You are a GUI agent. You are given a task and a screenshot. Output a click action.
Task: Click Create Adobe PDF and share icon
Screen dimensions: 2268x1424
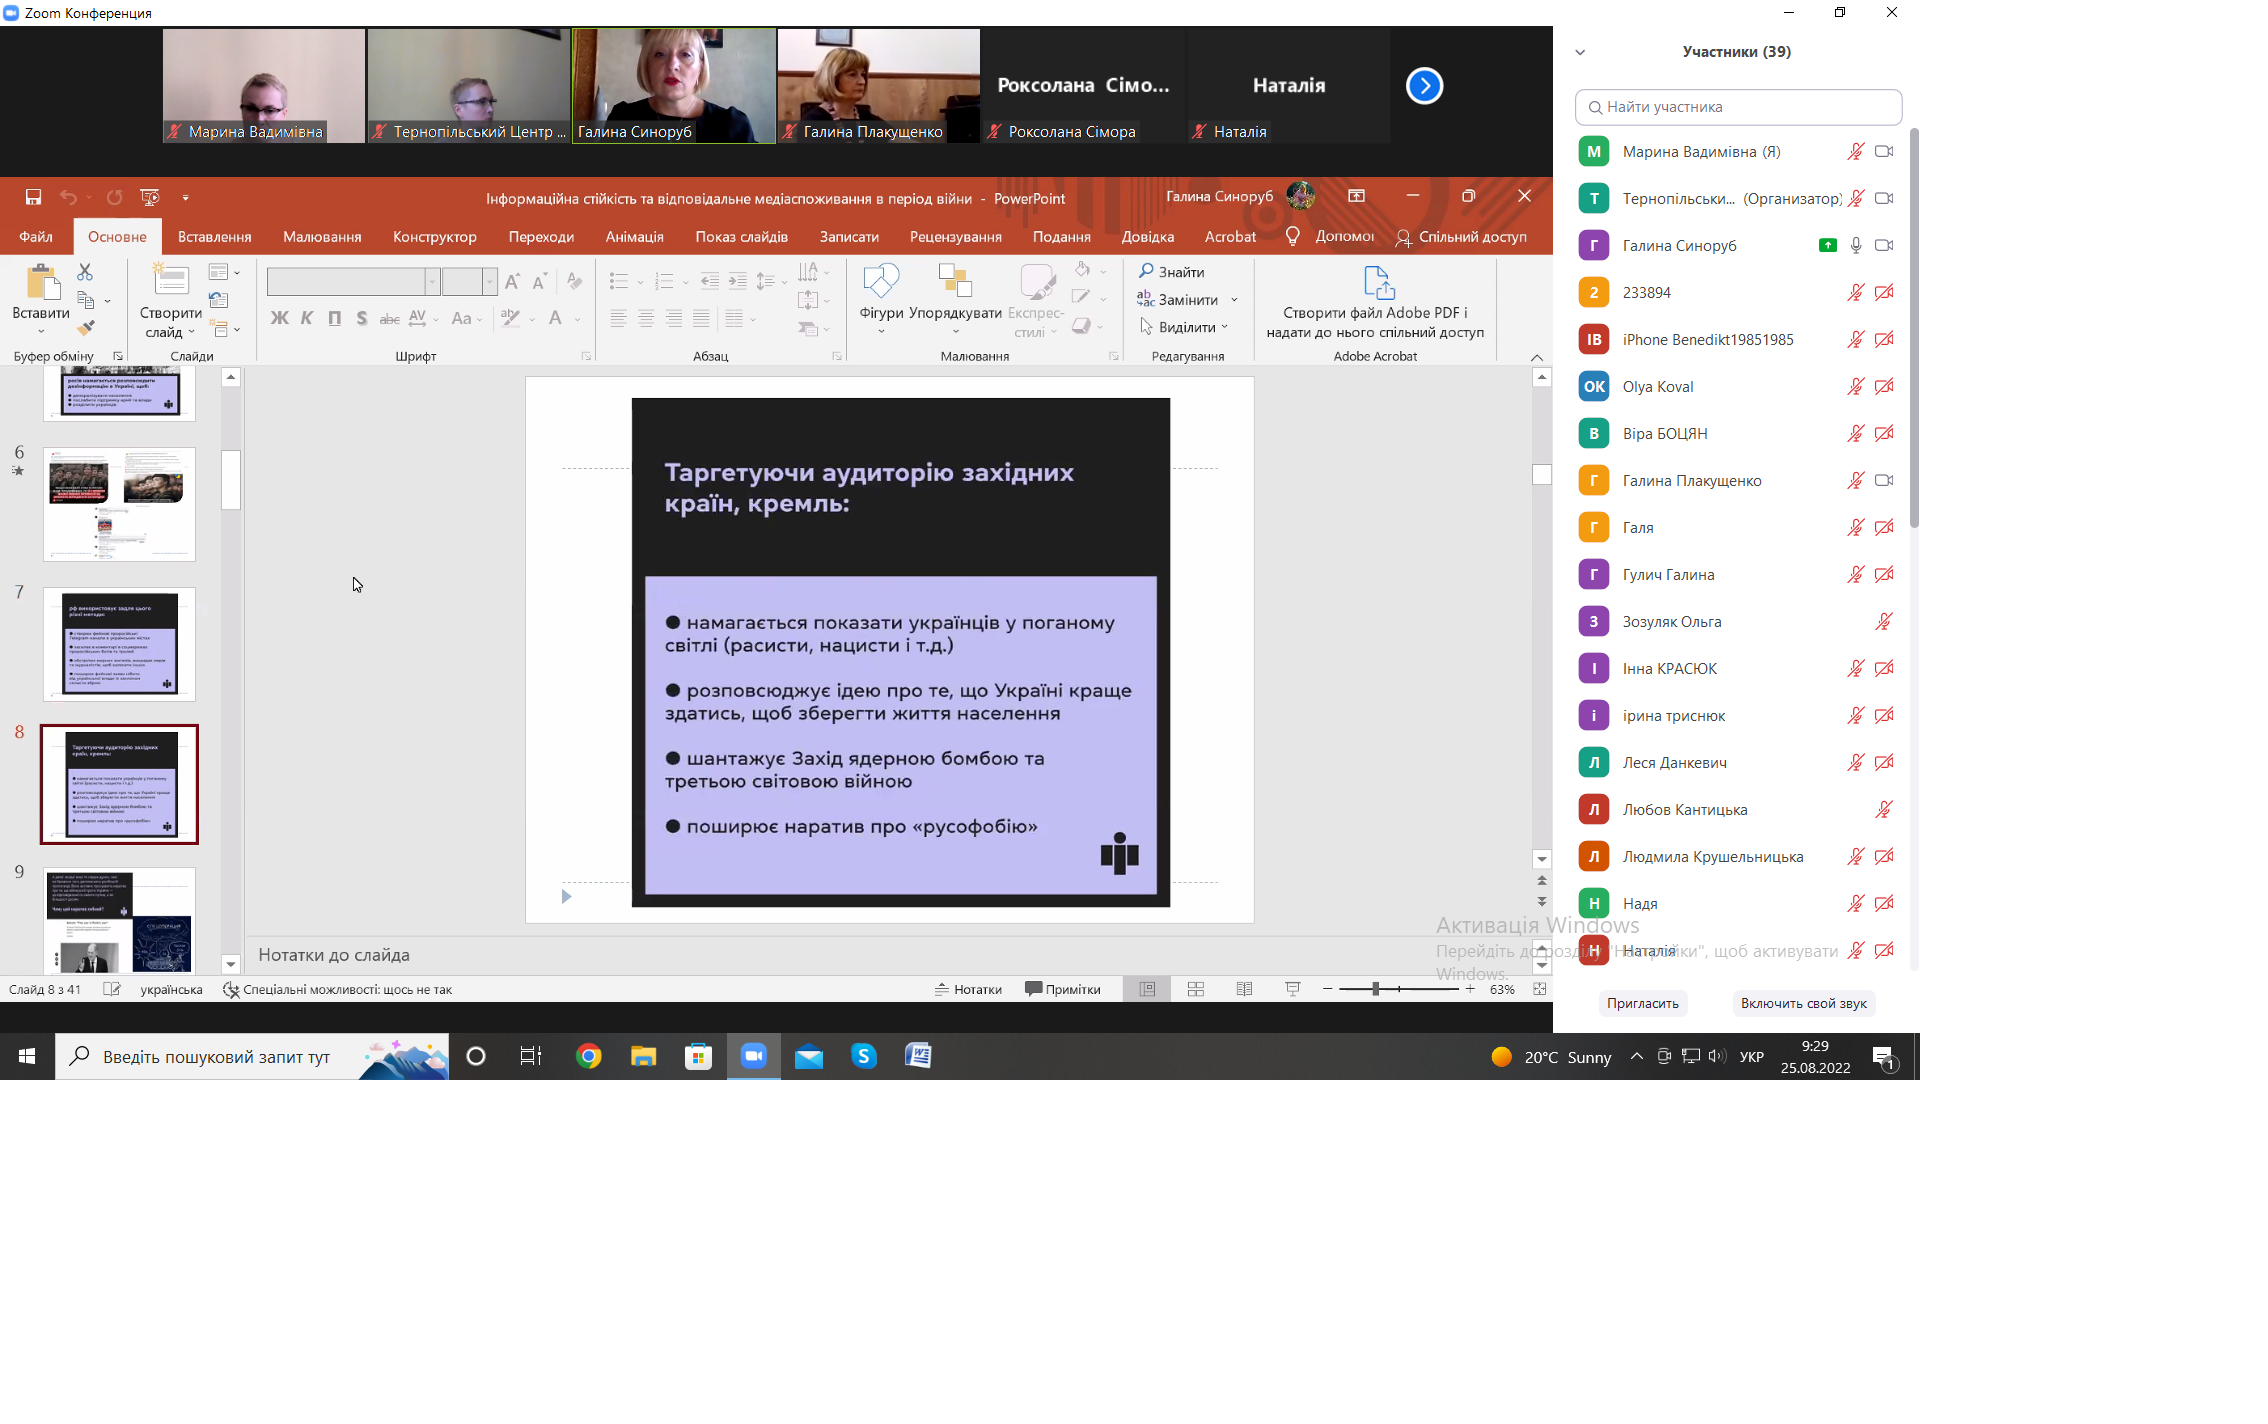point(1378,282)
